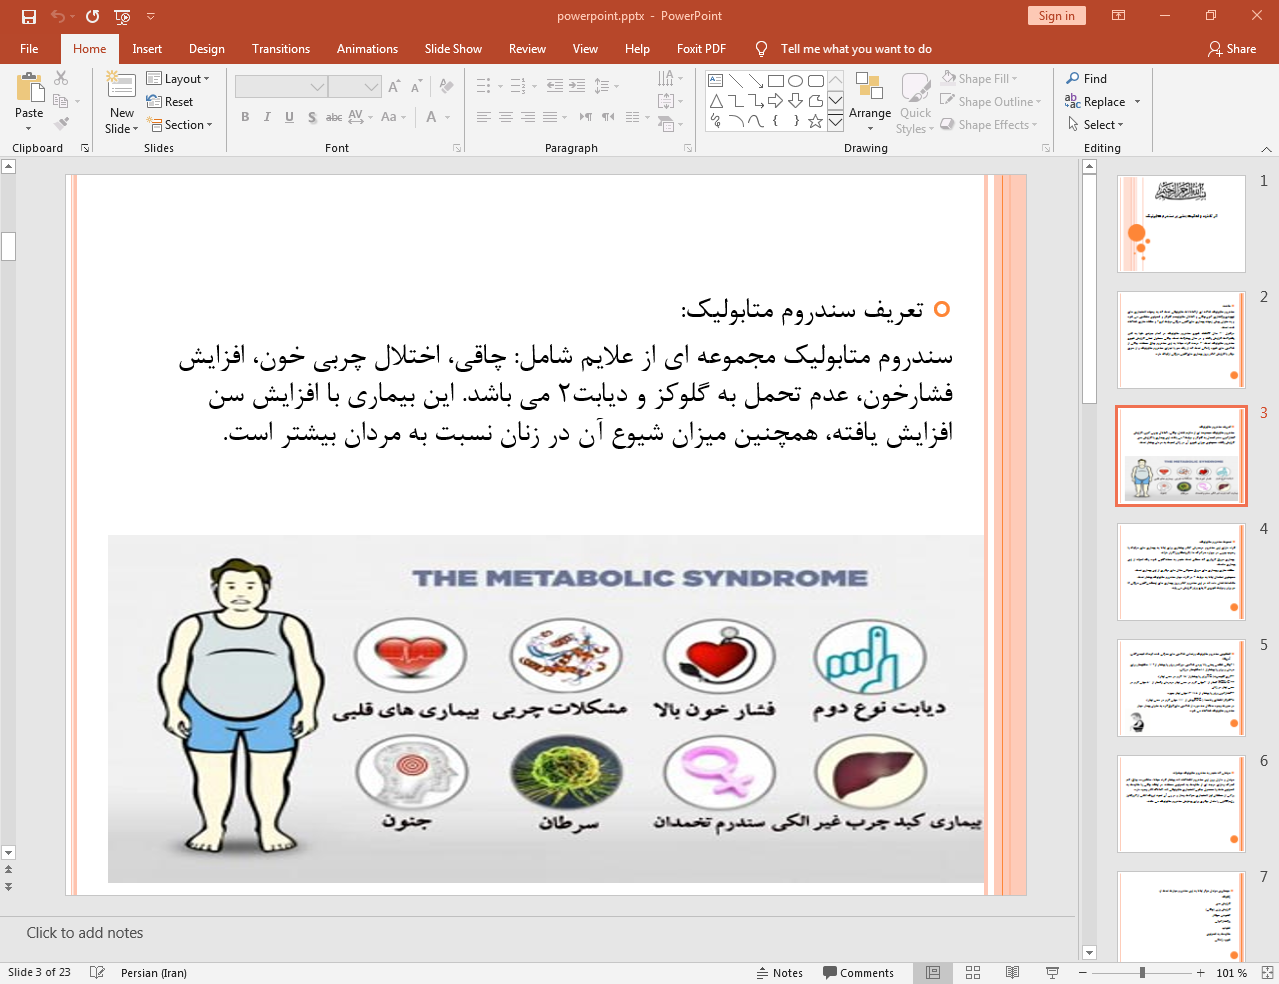This screenshot has width=1279, height=984.
Task: Click the Repeat icon in the quick access toolbar
Action: [93, 16]
